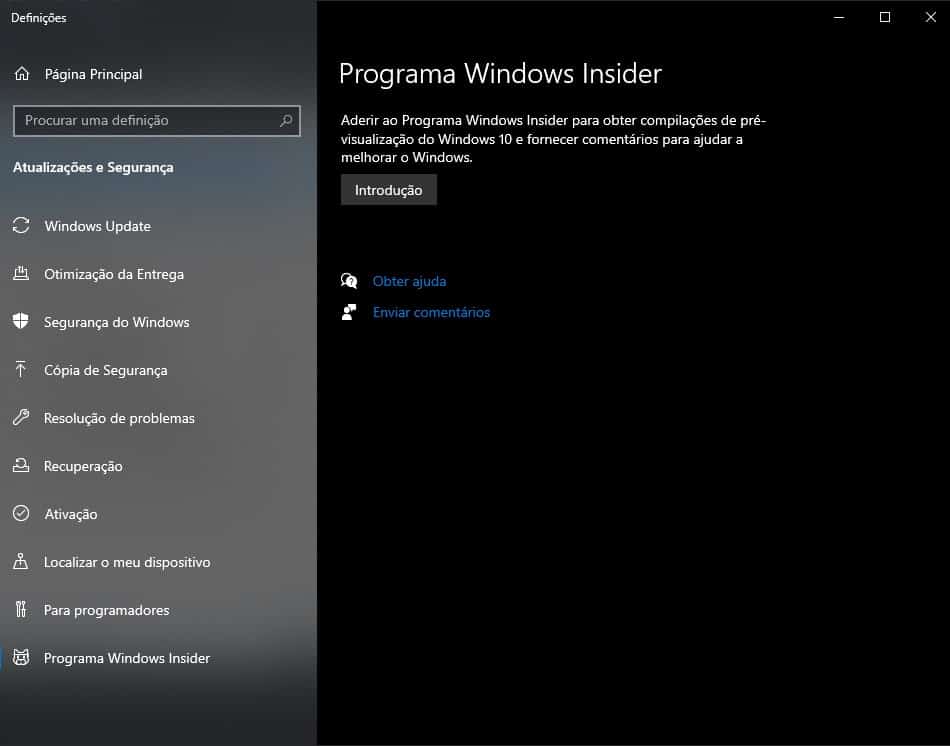Click the Windows Update refresh arrows icon
The height and width of the screenshot is (746, 950).
point(21,225)
